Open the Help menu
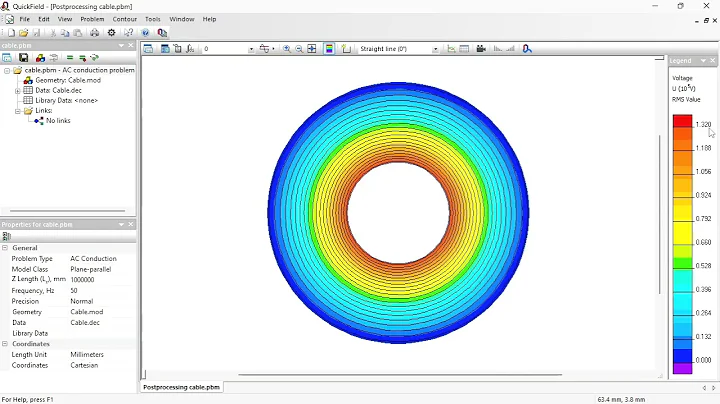 click(209, 19)
